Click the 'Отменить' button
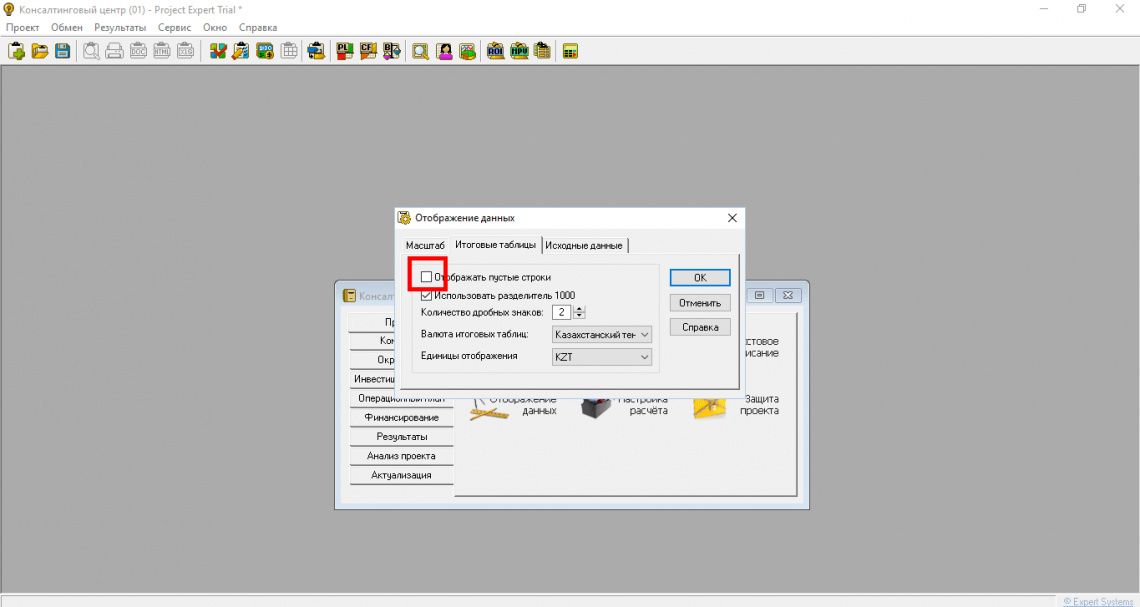 [x=699, y=302]
